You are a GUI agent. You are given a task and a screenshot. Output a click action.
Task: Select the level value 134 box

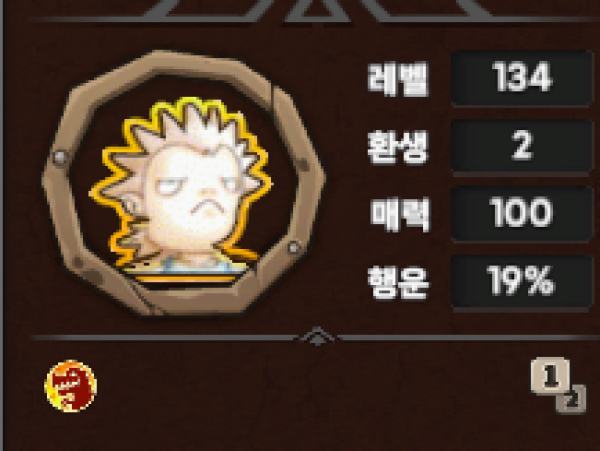click(x=522, y=78)
